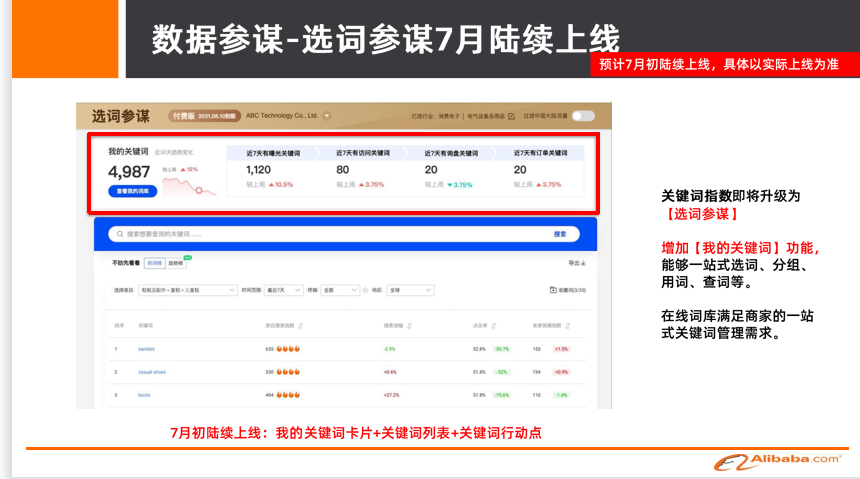
Task: Click the edit industry pencil icon
Action: click(512, 116)
